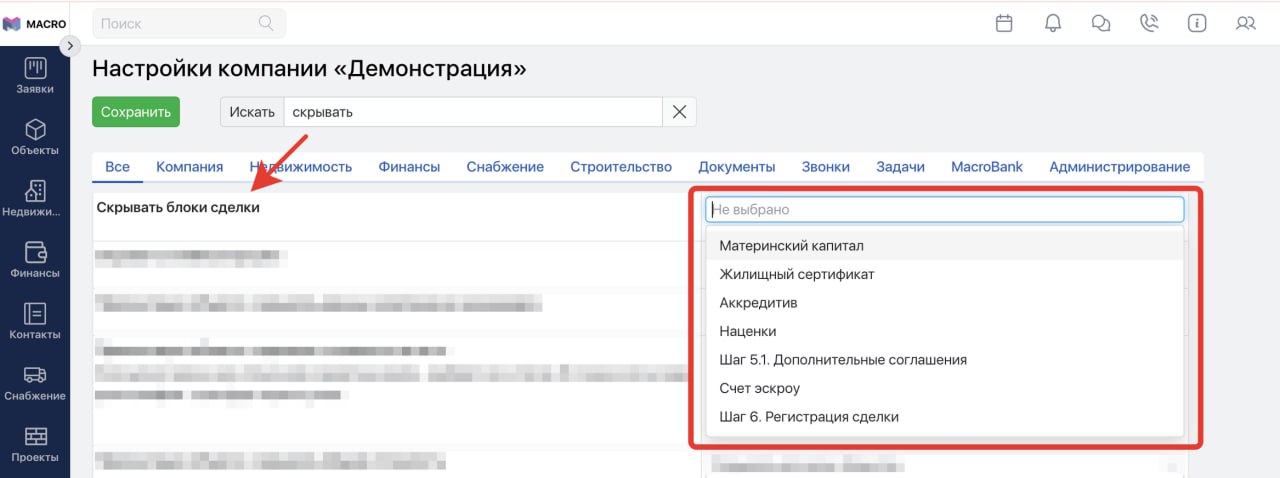Screen dimensions: 1280x478
Task: Click the green Сохранить button
Action: coord(136,112)
